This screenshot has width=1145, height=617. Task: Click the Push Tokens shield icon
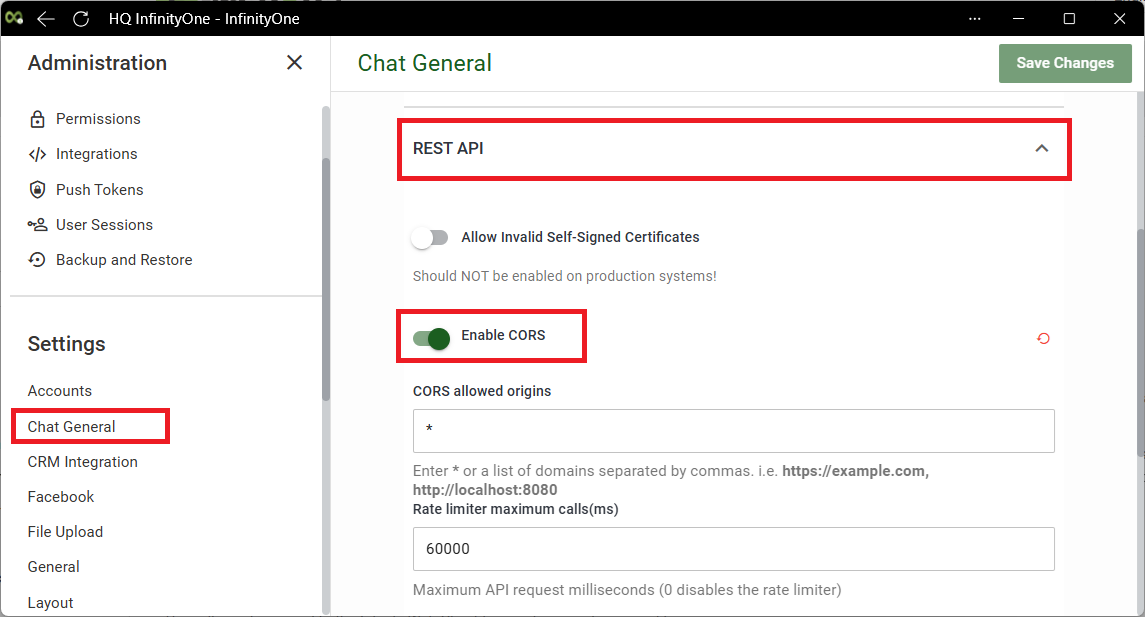[37, 190]
